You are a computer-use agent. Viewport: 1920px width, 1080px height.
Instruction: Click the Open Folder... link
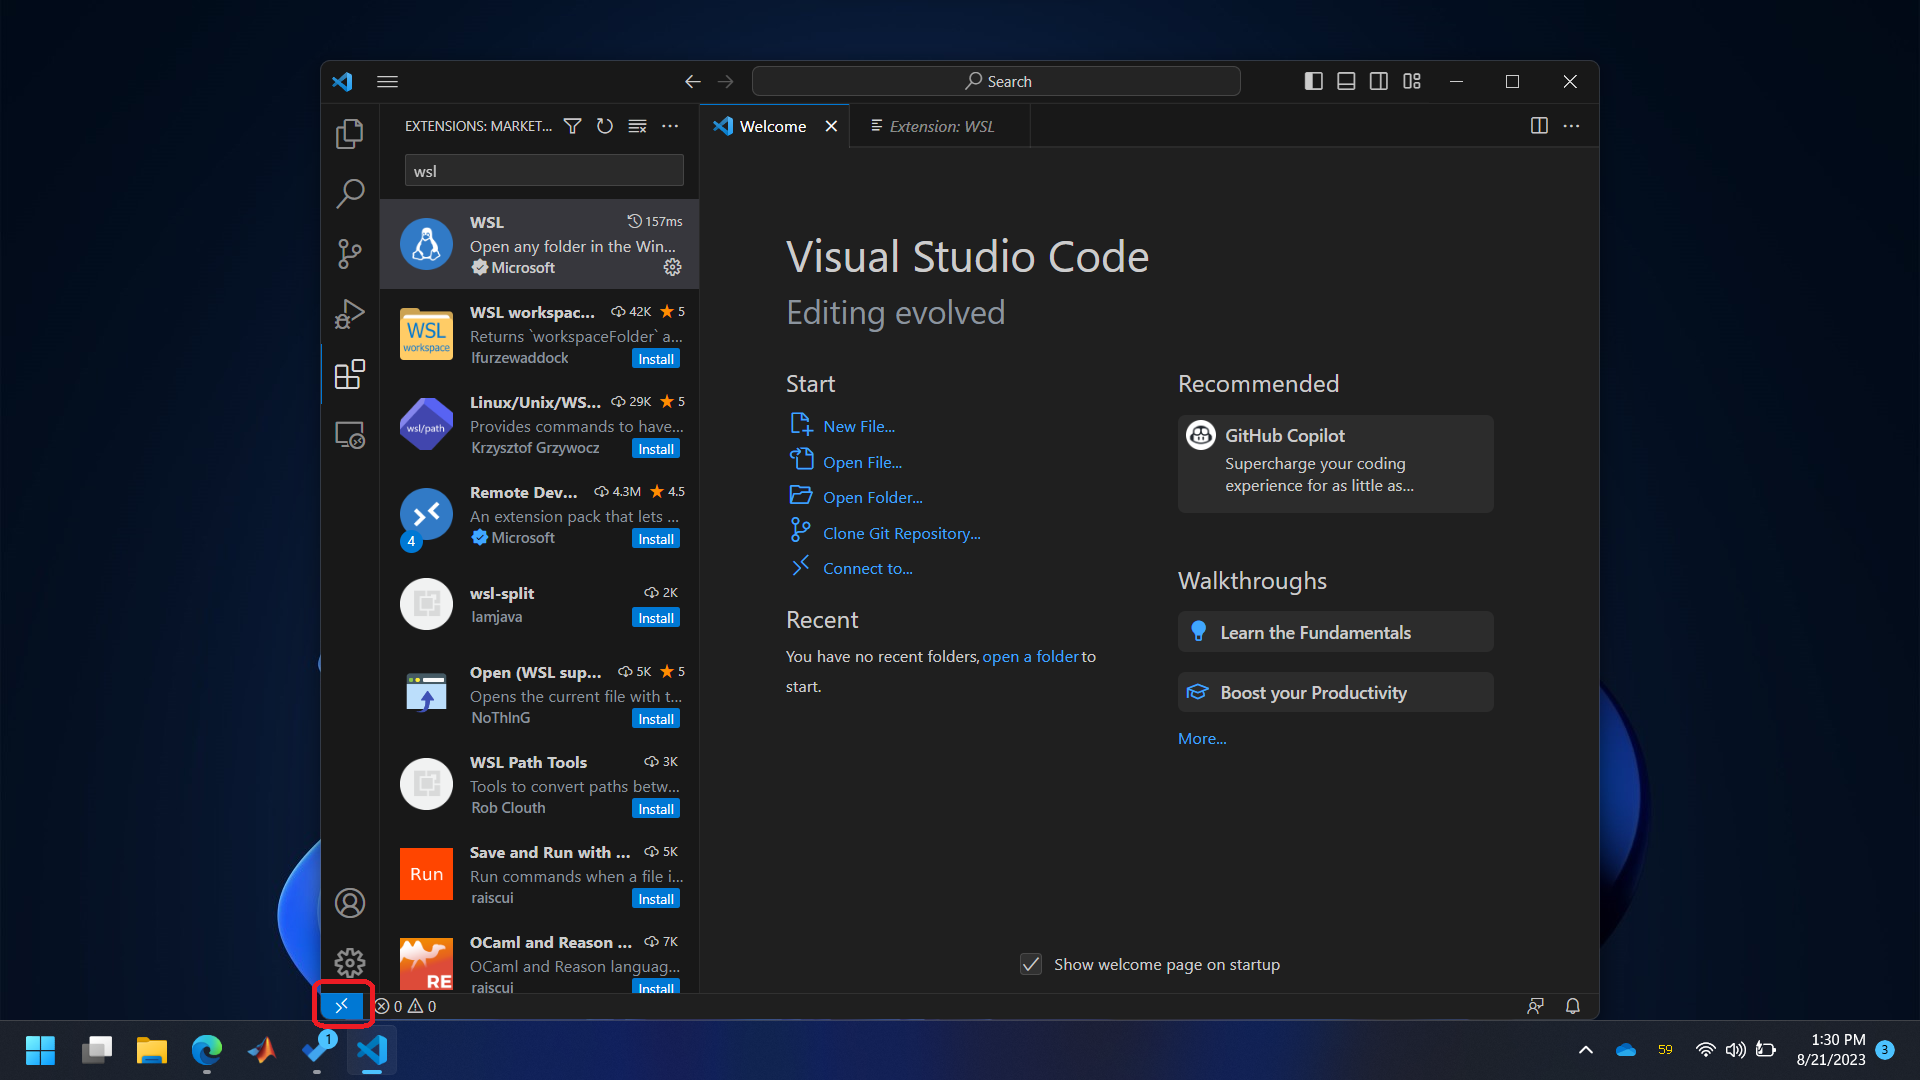[872, 497]
